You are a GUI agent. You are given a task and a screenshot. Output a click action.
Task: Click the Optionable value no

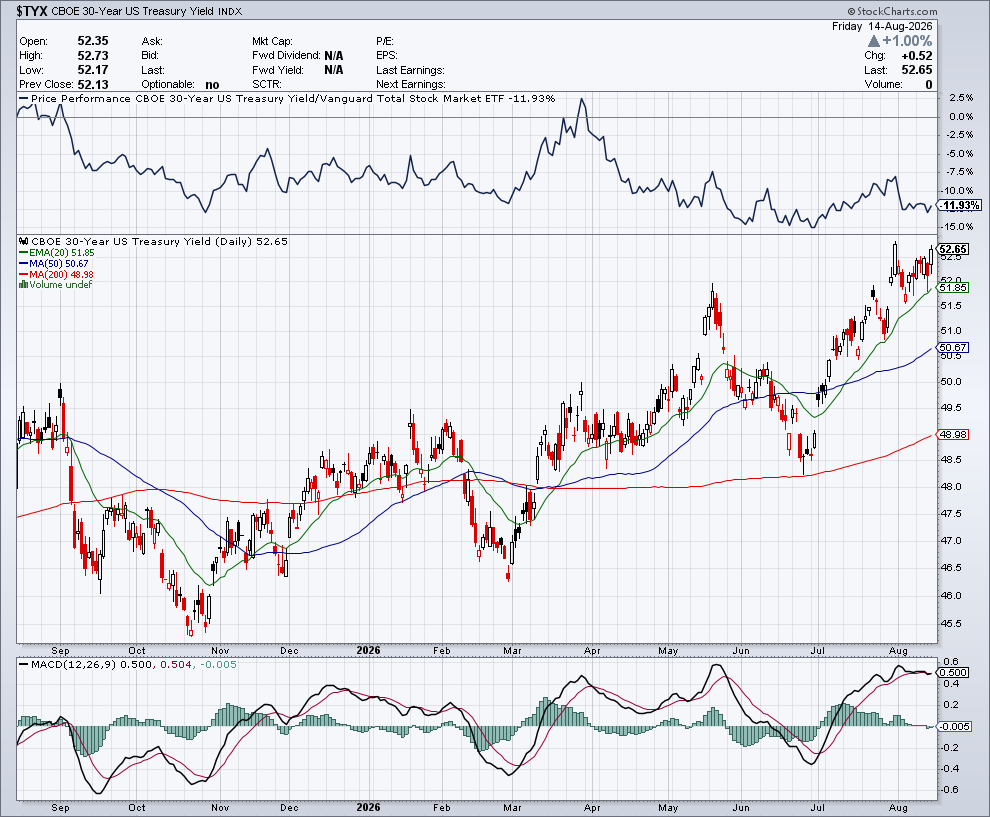click(x=212, y=85)
